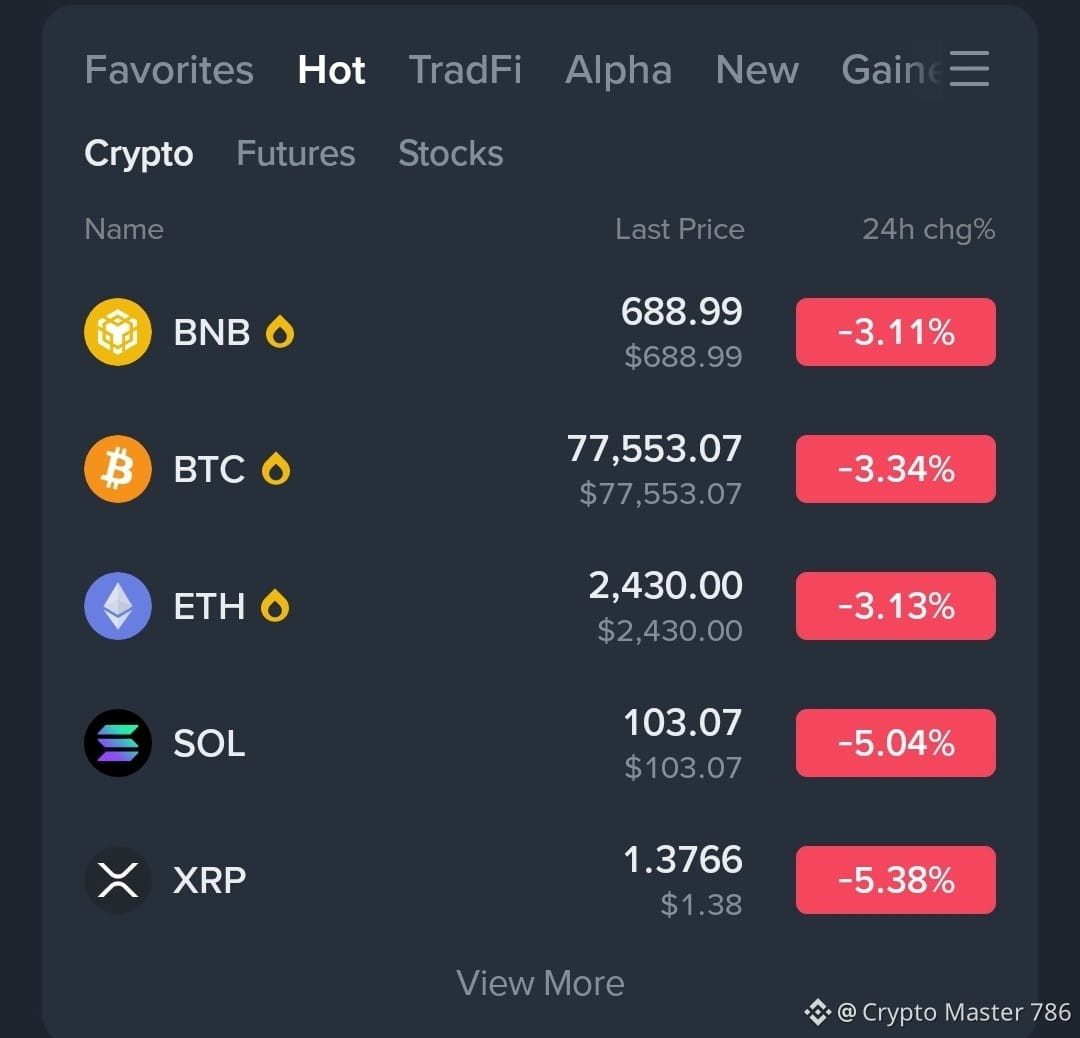Tap the Bitcoin orange logo
The width and height of the screenshot is (1080, 1038).
pos(118,469)
